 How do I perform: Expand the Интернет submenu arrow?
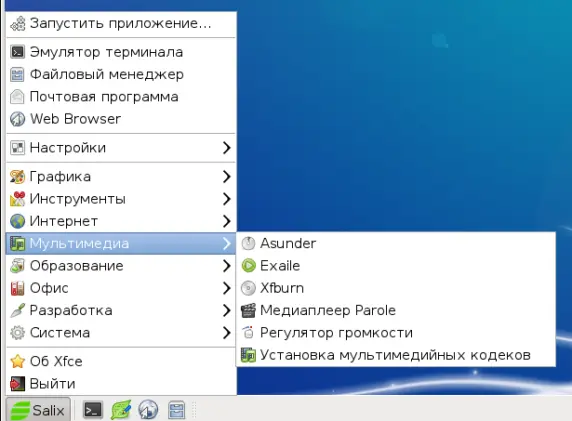pos(227,221)
